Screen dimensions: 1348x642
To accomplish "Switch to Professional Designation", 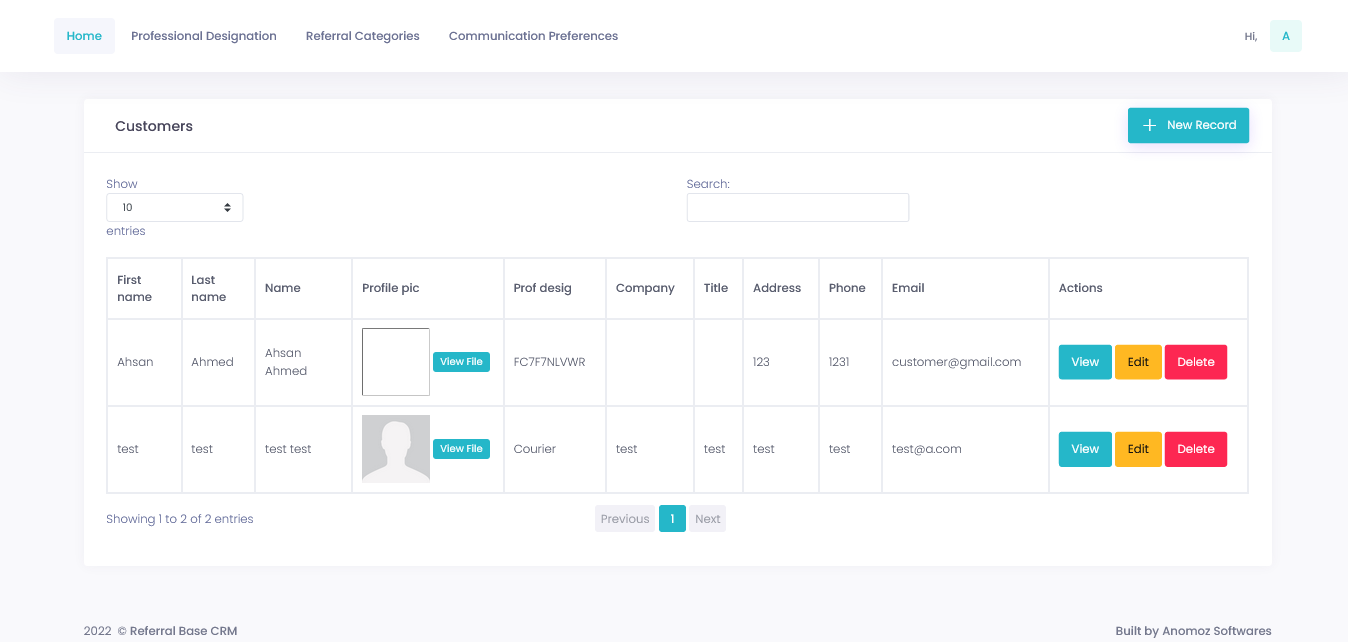I will [204, 35].
